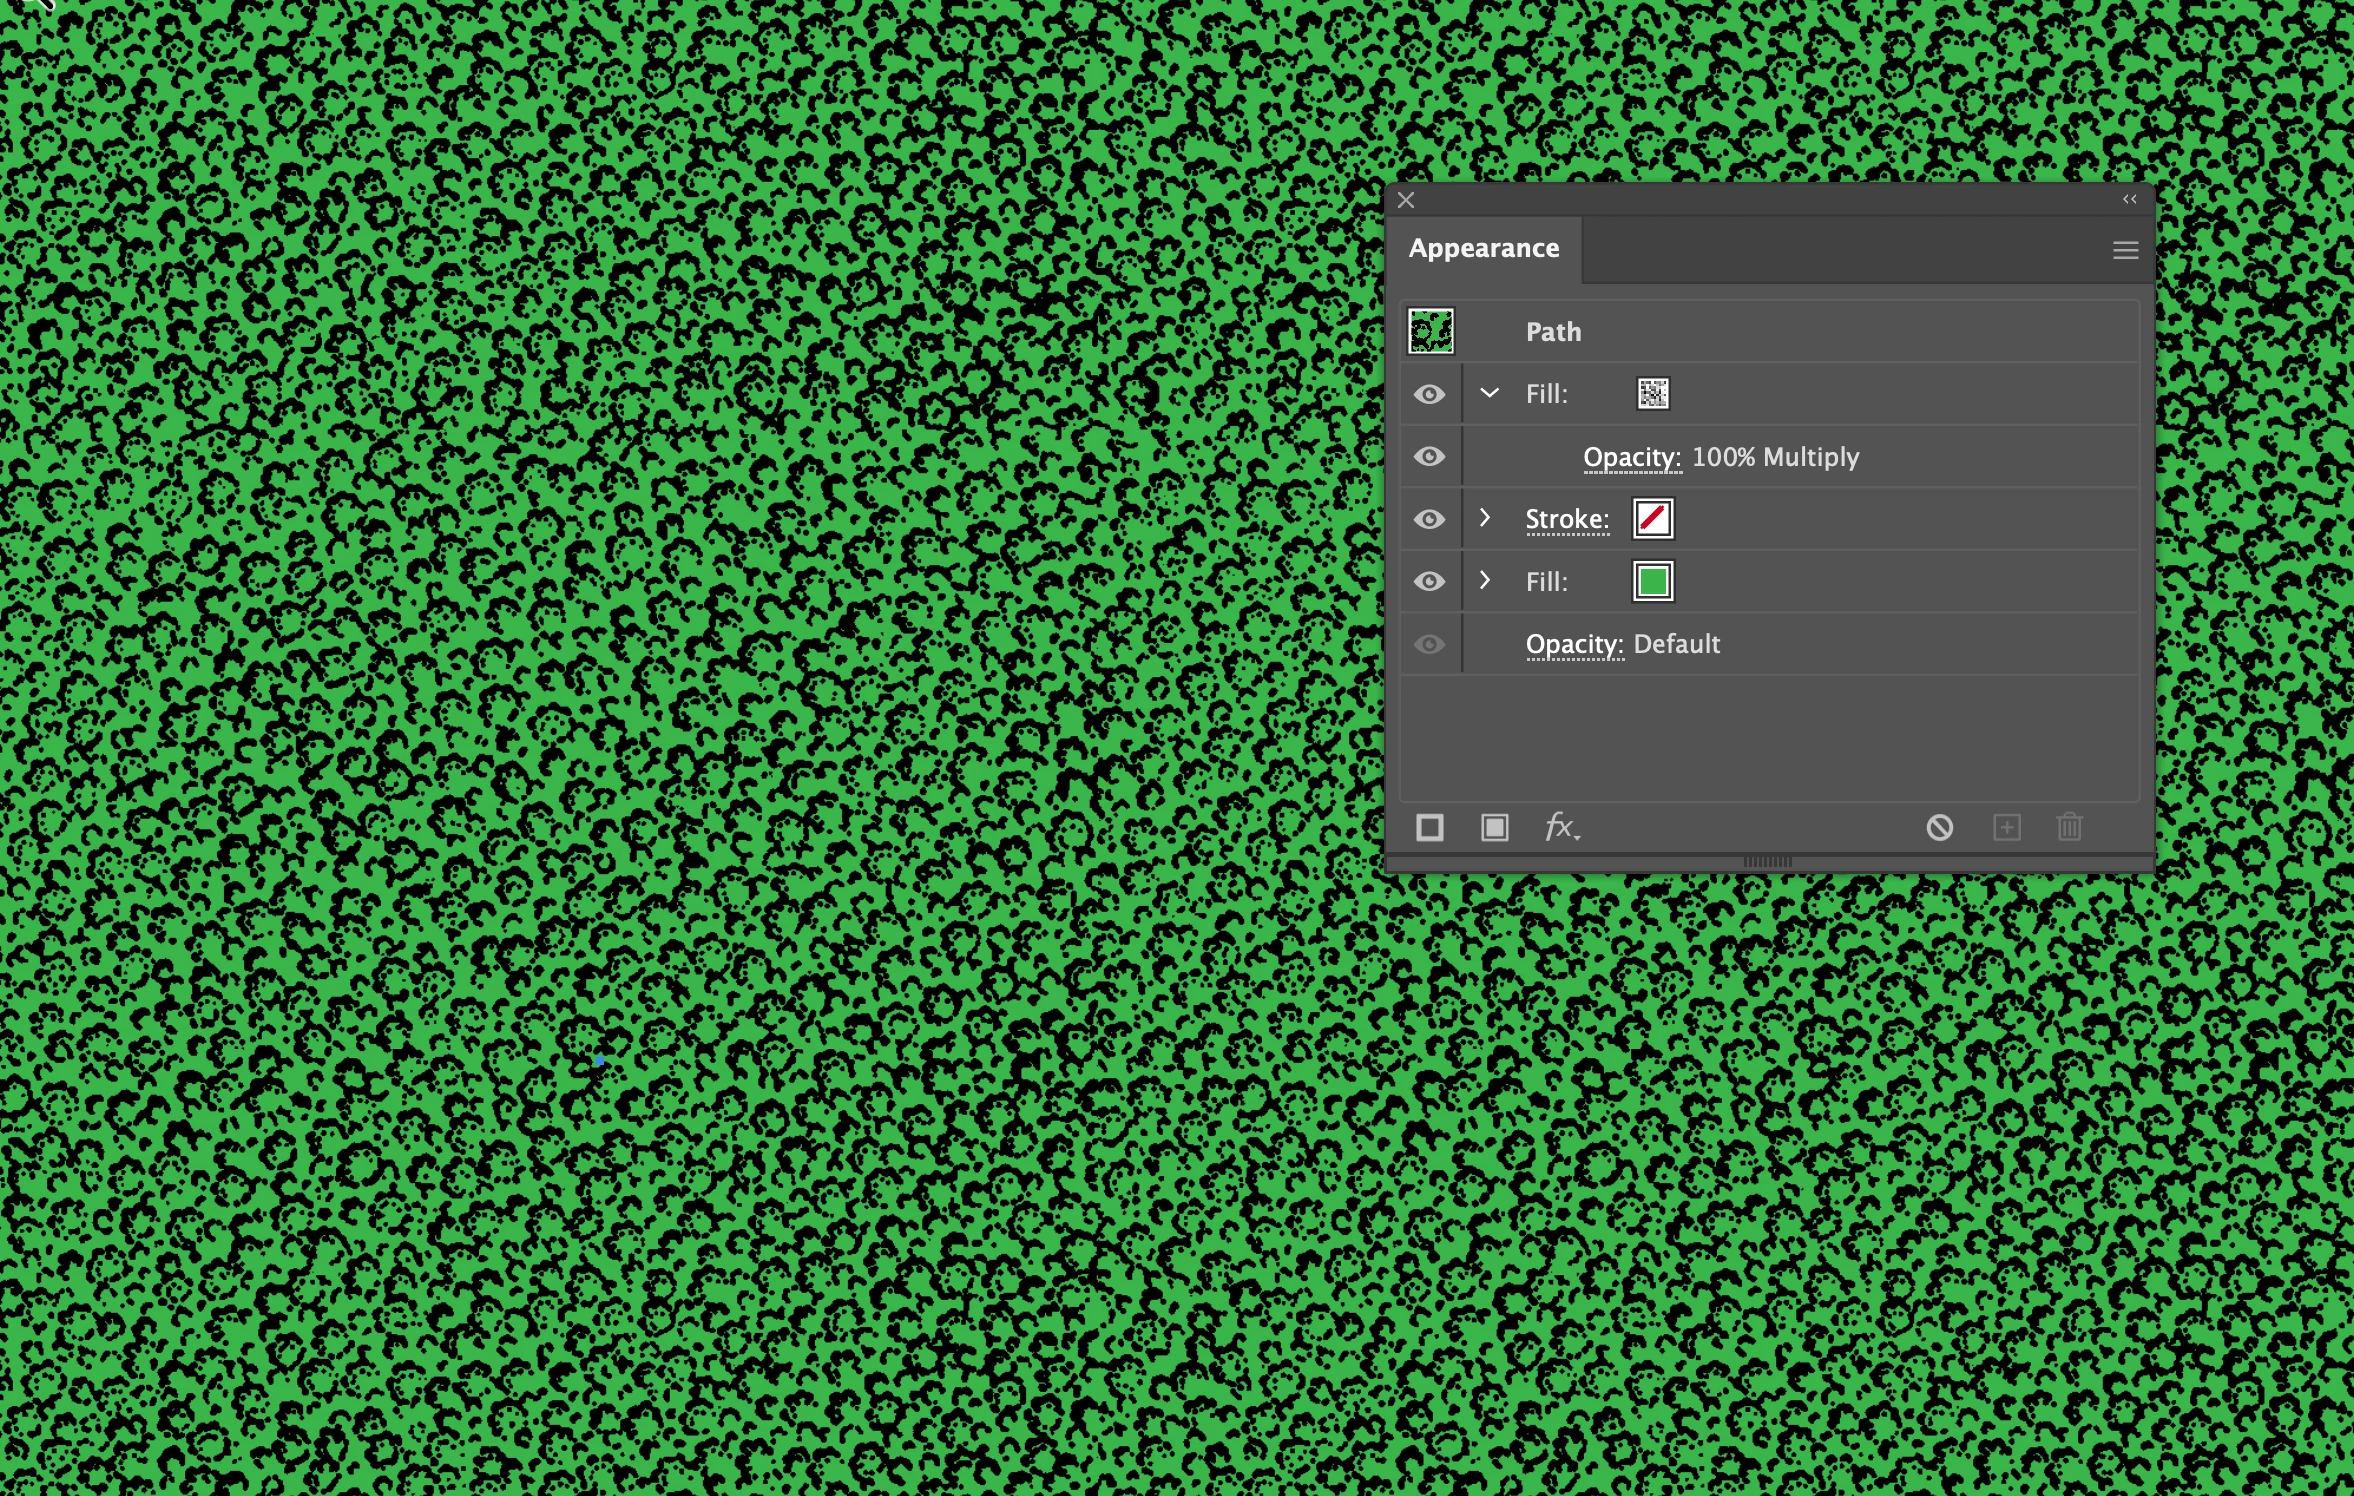Click the Path thumbnail preview
This screenshot has width=2354, height=1496.
[1430, 332]
